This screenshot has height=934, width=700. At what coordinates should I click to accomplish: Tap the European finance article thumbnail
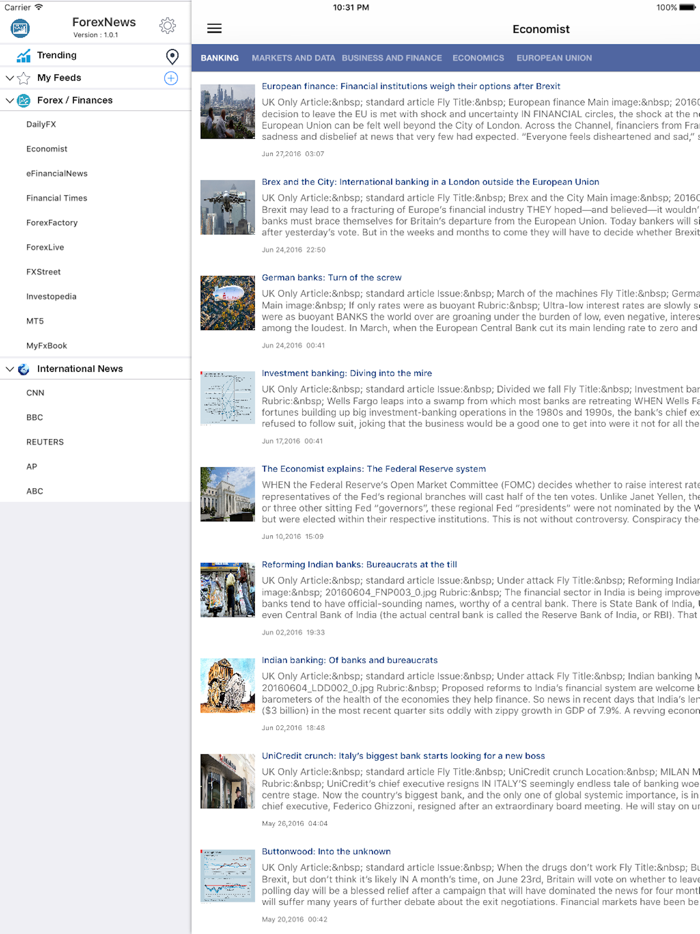pyautogui.click(x=228, y=111)
